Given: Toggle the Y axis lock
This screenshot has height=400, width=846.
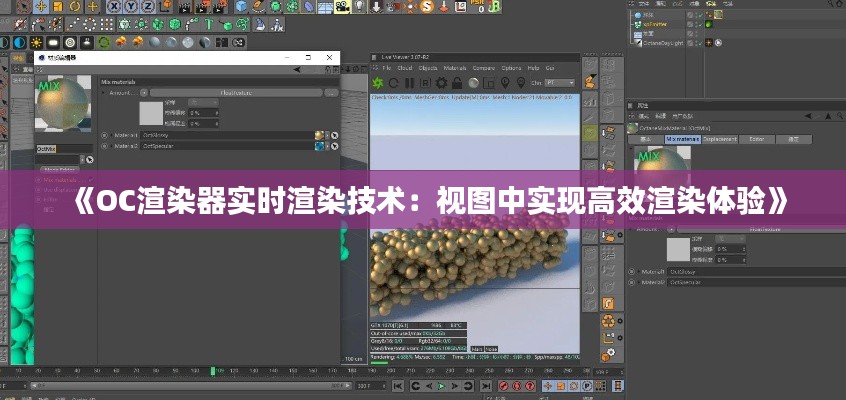Looking at the screenshot, I should pos(131,6).
